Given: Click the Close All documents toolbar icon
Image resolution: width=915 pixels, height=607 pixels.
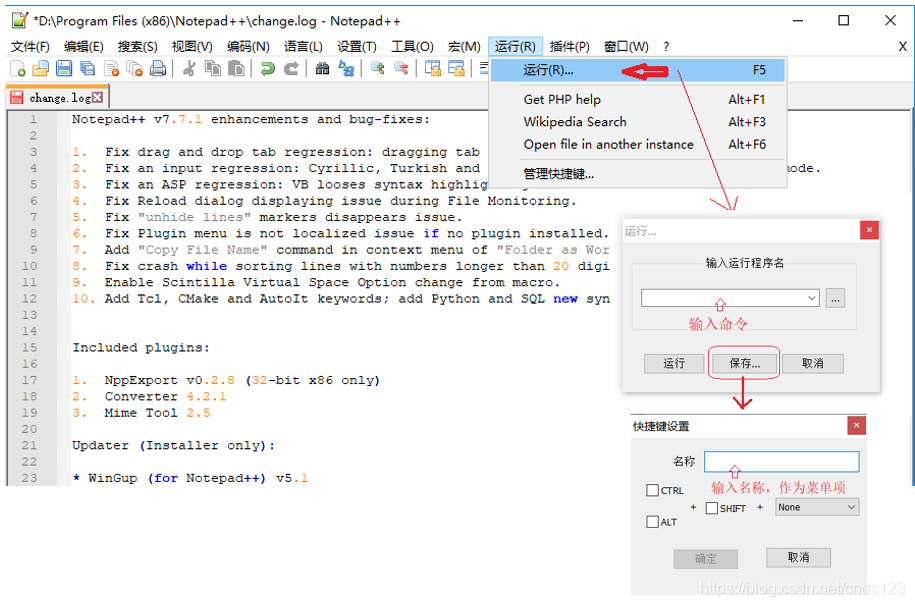Looking at the screenshot, I should [135, 69].
